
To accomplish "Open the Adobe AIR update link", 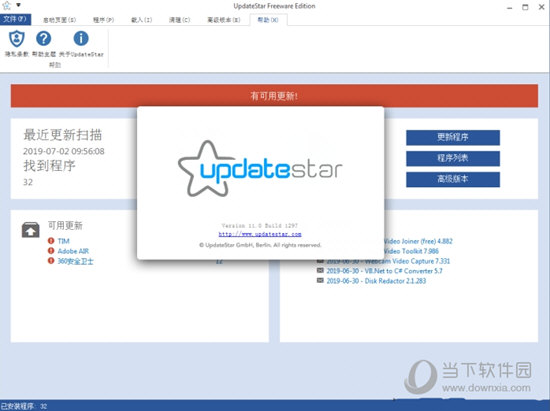I will pos(73,251).
